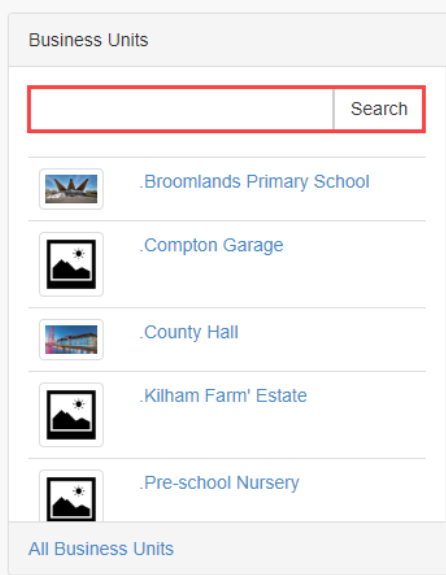The height and width of the screenshot is (575, 446).
Task: Click the Business Units panel heading
Action: pos(88,40)
